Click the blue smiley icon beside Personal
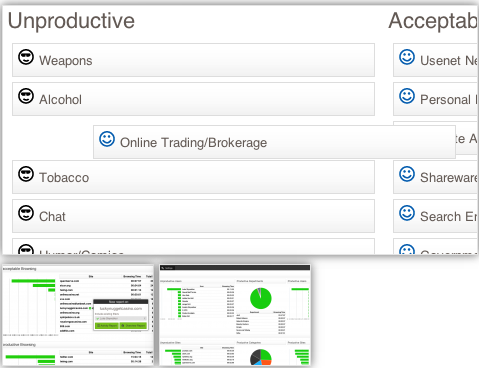 coord(407,96)
